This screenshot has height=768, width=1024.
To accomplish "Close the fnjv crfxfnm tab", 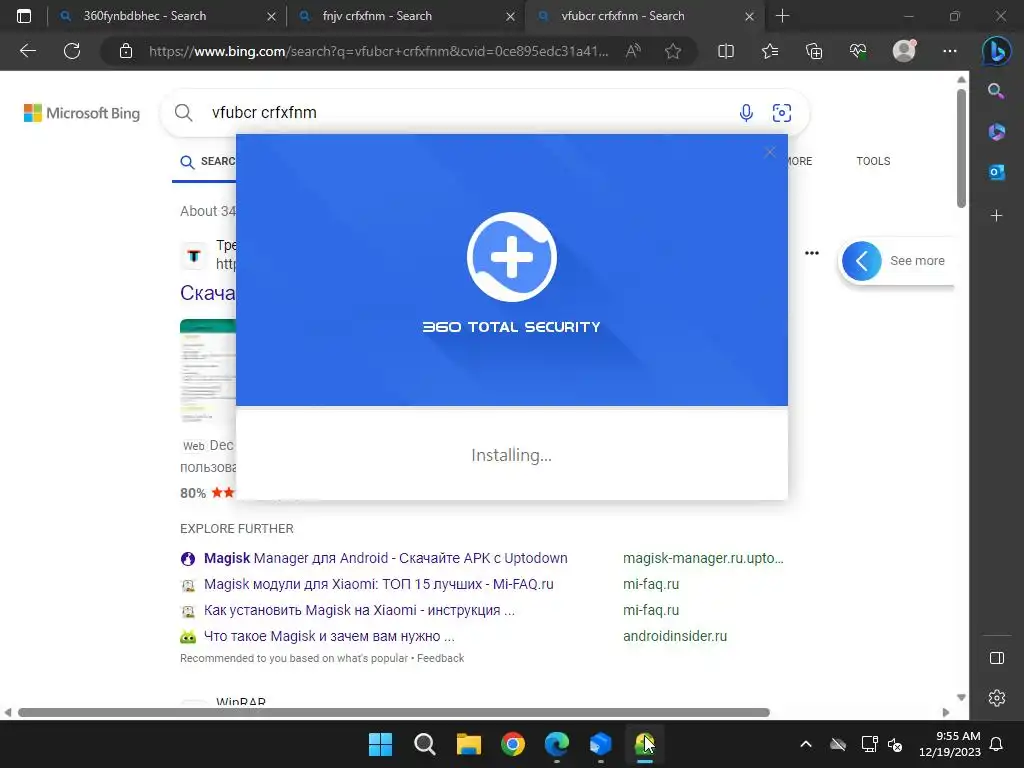I will (511, 16).
